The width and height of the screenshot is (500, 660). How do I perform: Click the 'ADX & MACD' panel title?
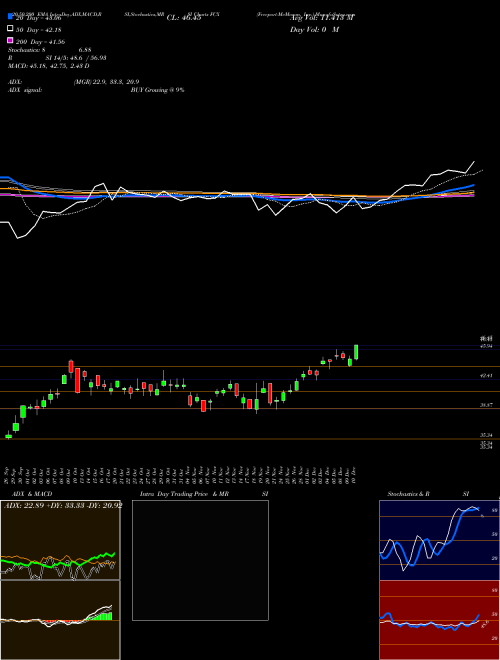click(32, 494)
